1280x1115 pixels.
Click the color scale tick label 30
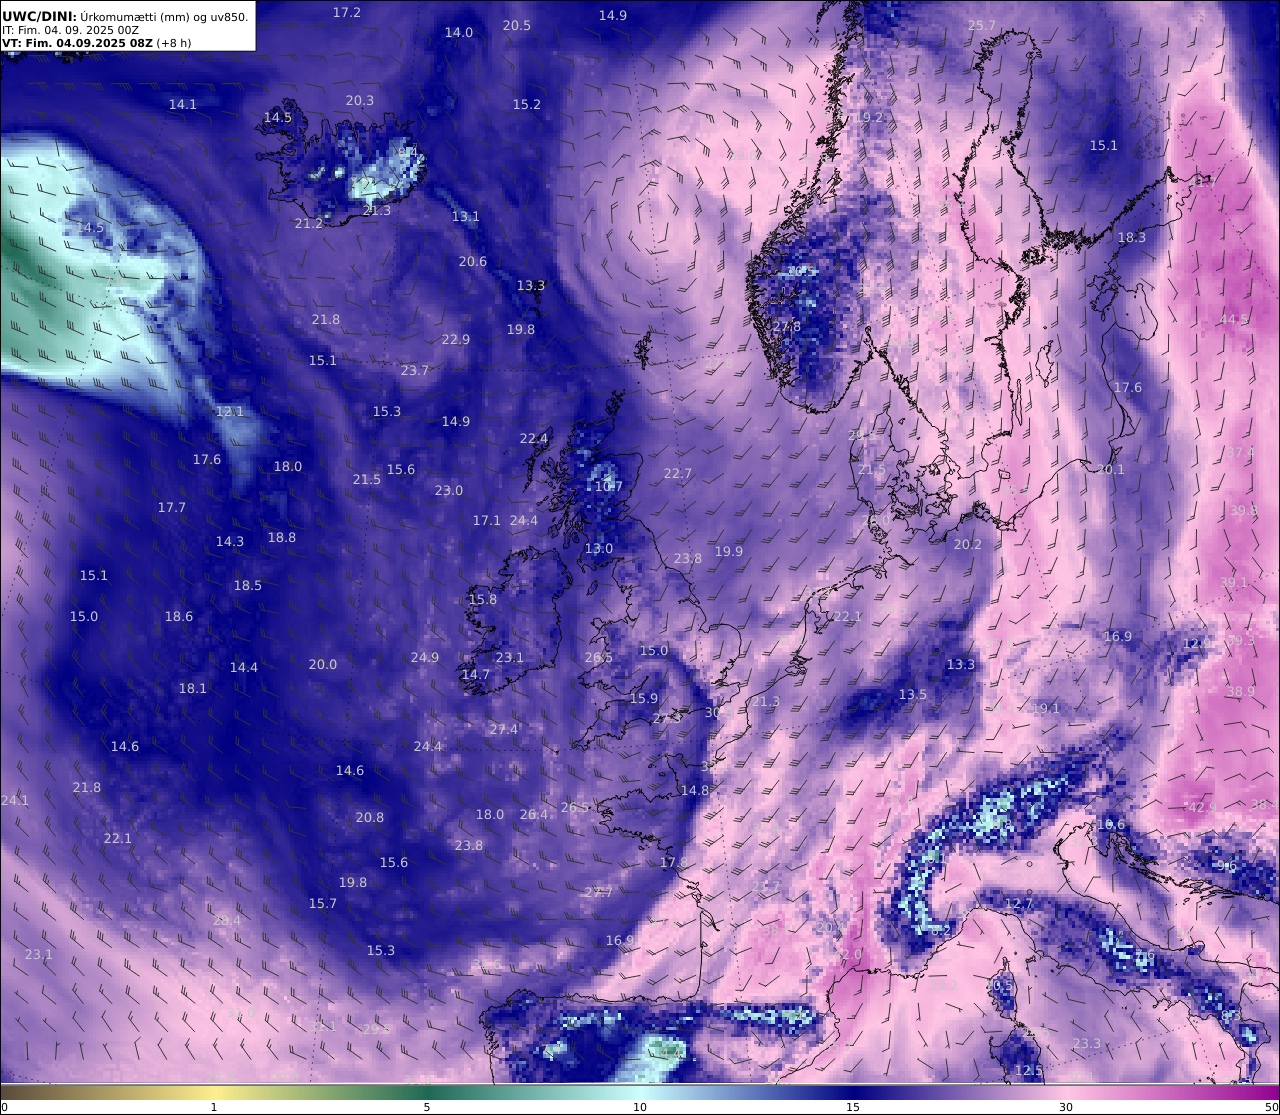tap(1066, 1107)
